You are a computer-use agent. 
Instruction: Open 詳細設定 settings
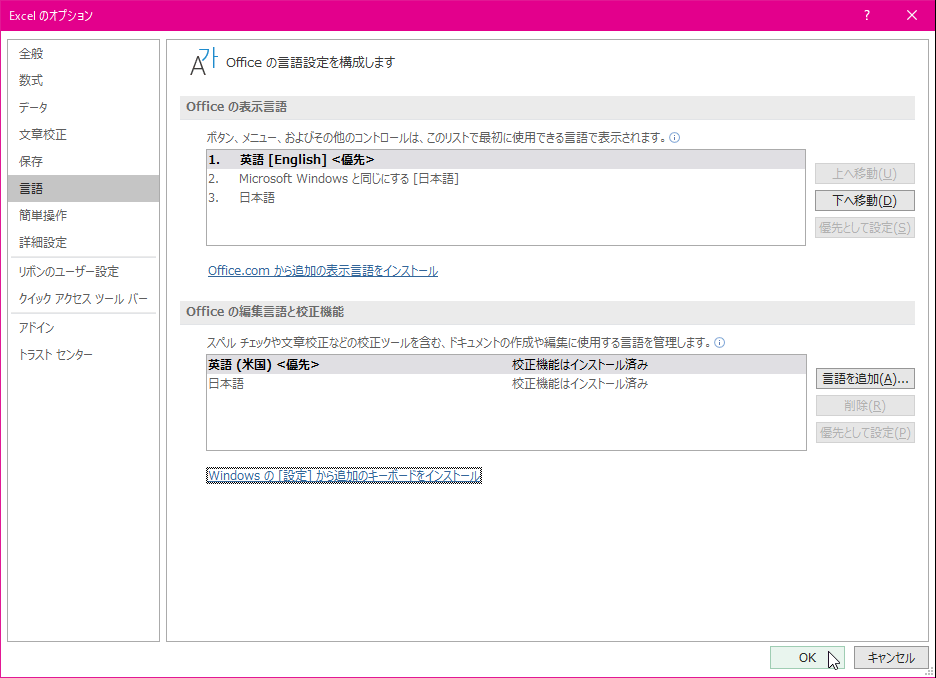pos(84,242)
